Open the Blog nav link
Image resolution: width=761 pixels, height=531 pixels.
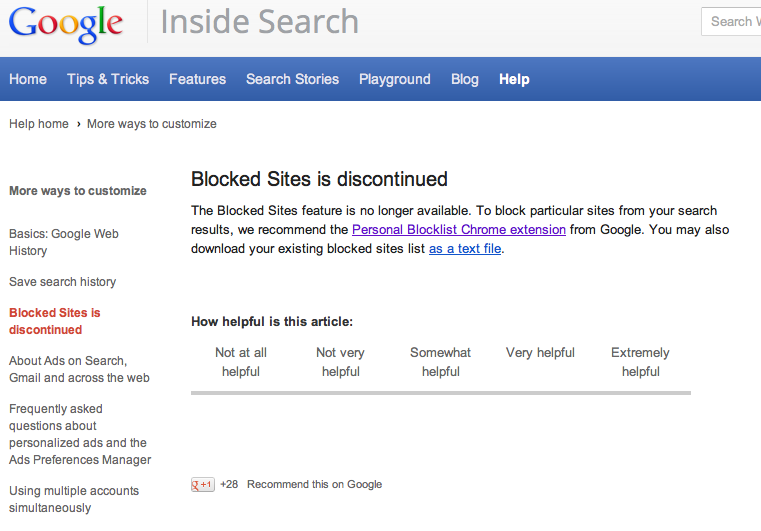coord(464,79)
